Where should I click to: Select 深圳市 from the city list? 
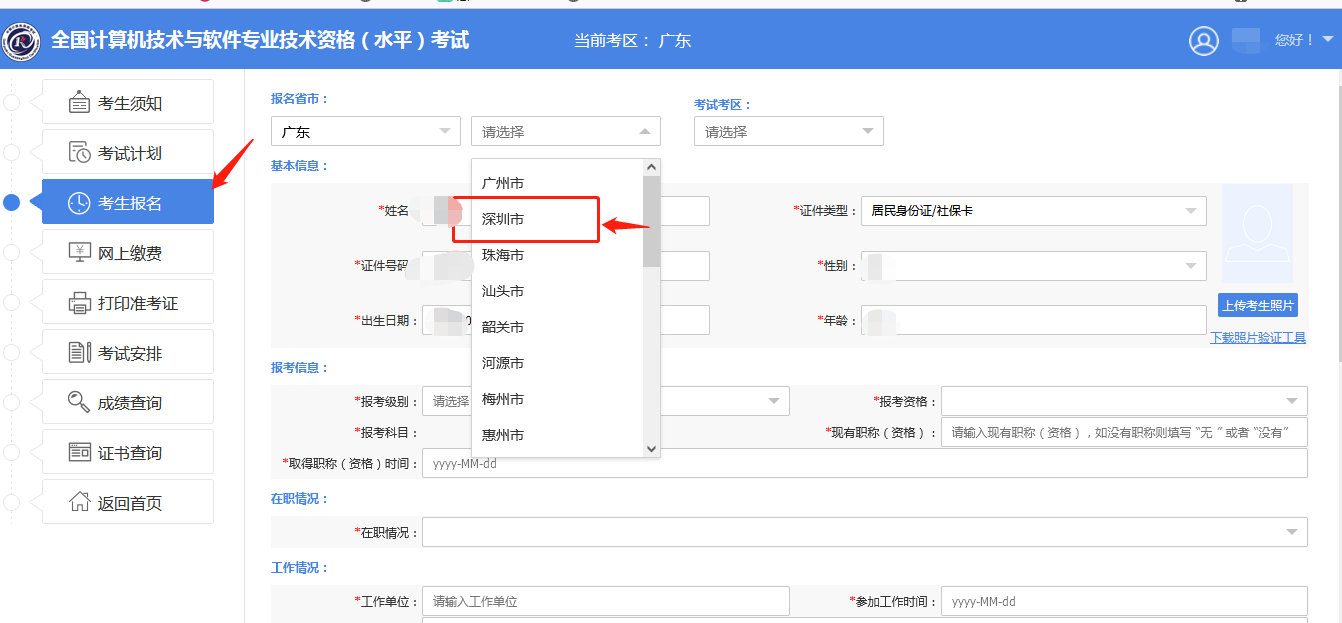point(527,218)
